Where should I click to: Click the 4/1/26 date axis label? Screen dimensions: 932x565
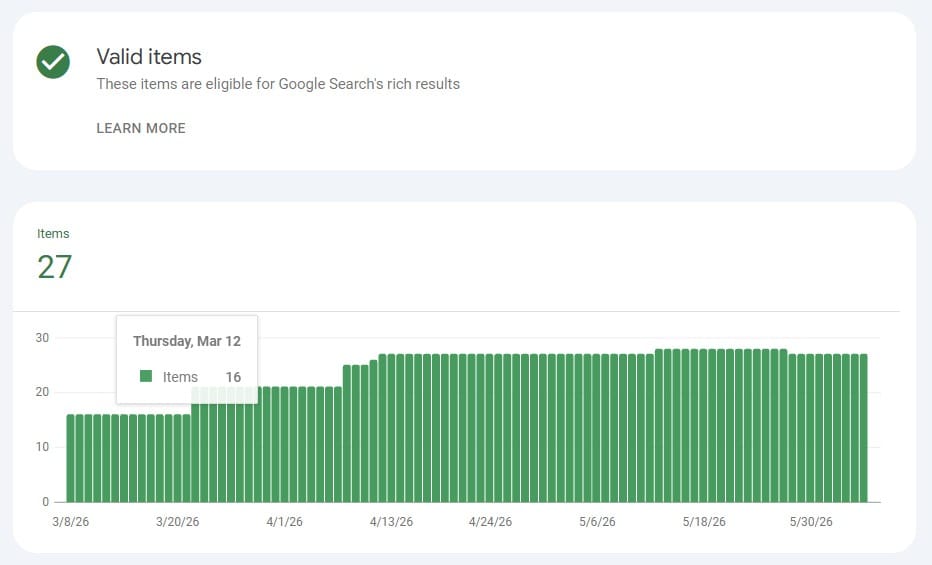284,522
